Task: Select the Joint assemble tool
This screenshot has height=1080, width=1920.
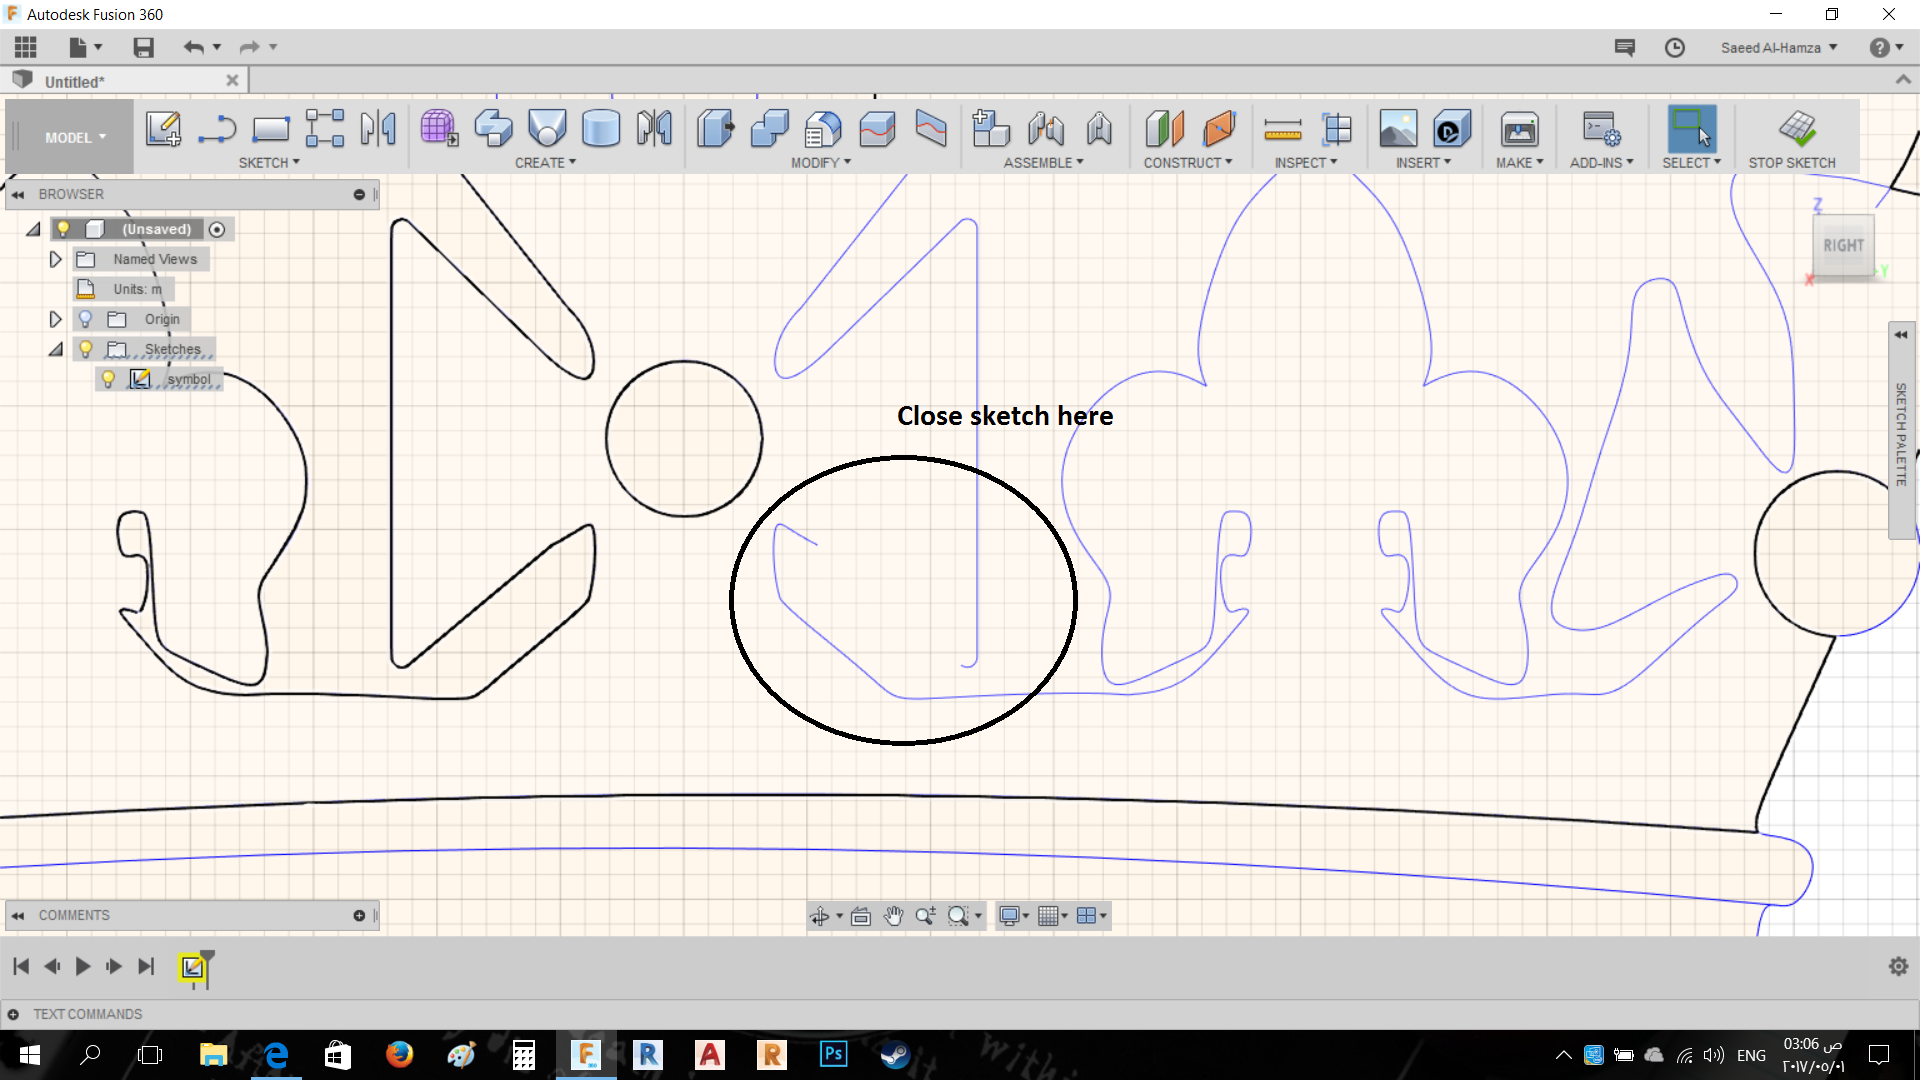Action: tap(1045, 129)
